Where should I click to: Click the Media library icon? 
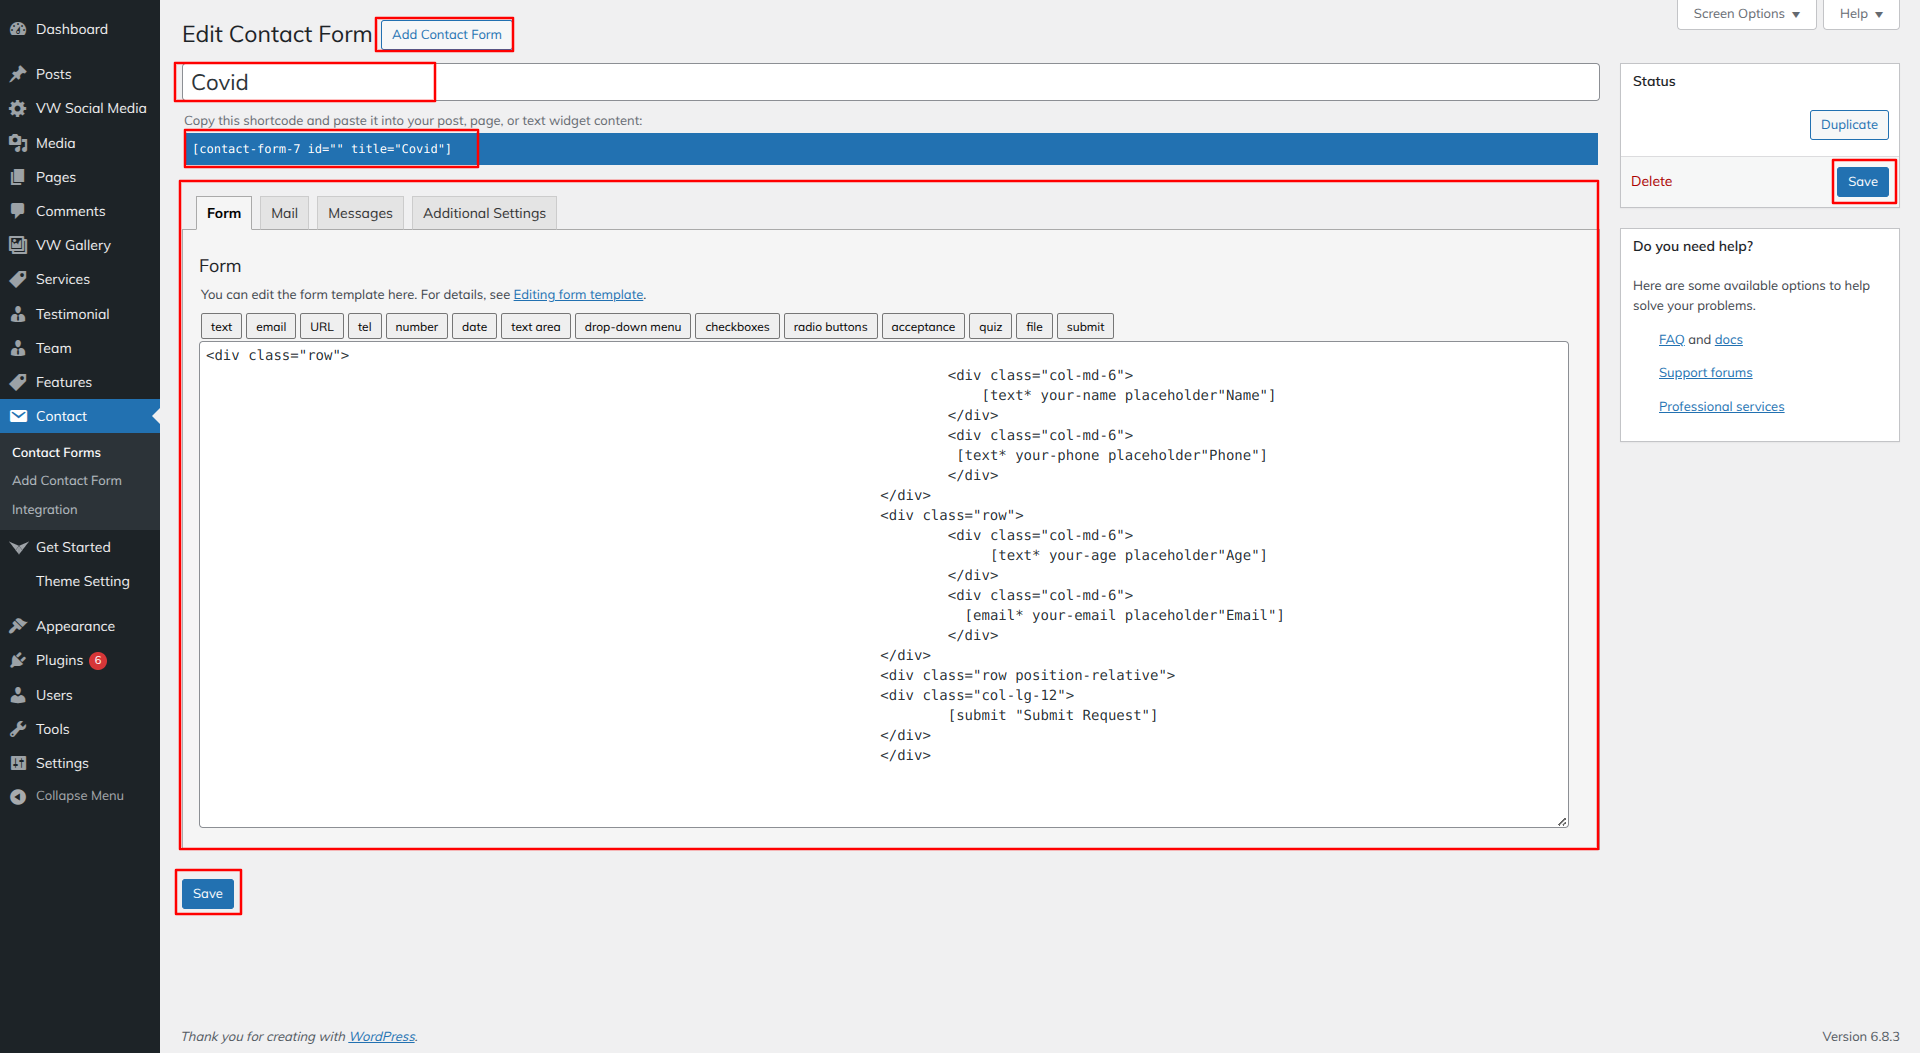pos(18,143)
